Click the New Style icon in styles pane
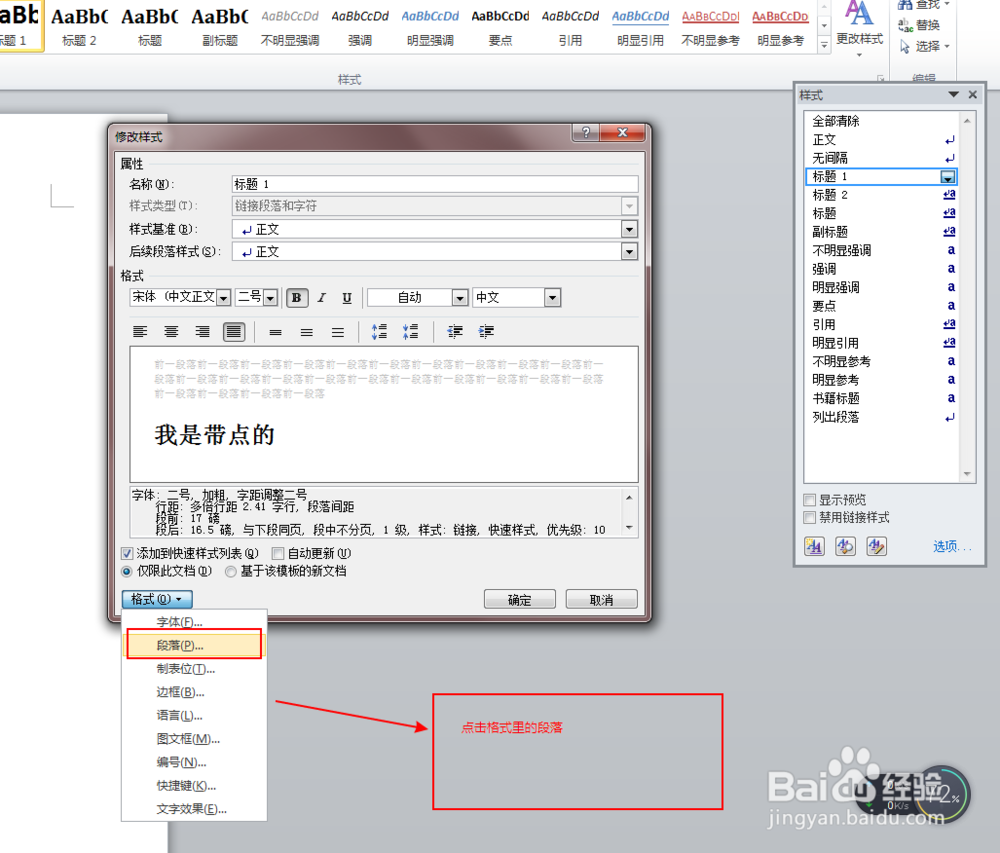This screenshot has height=853, width=1000. coord(813,547)
